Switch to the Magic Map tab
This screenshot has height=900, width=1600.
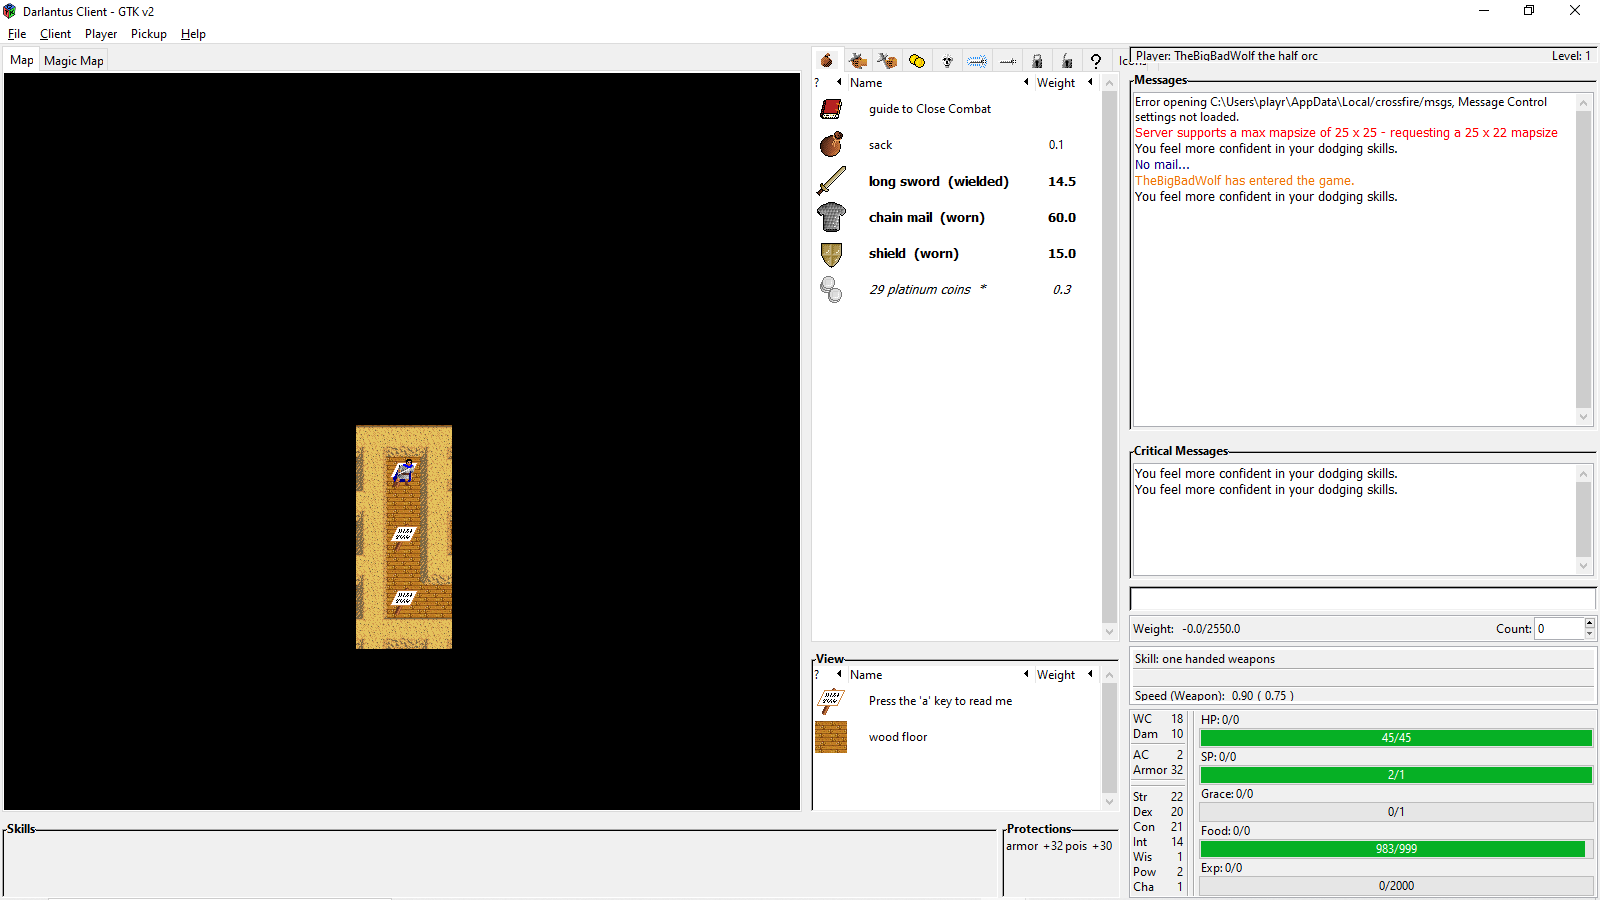74,61
